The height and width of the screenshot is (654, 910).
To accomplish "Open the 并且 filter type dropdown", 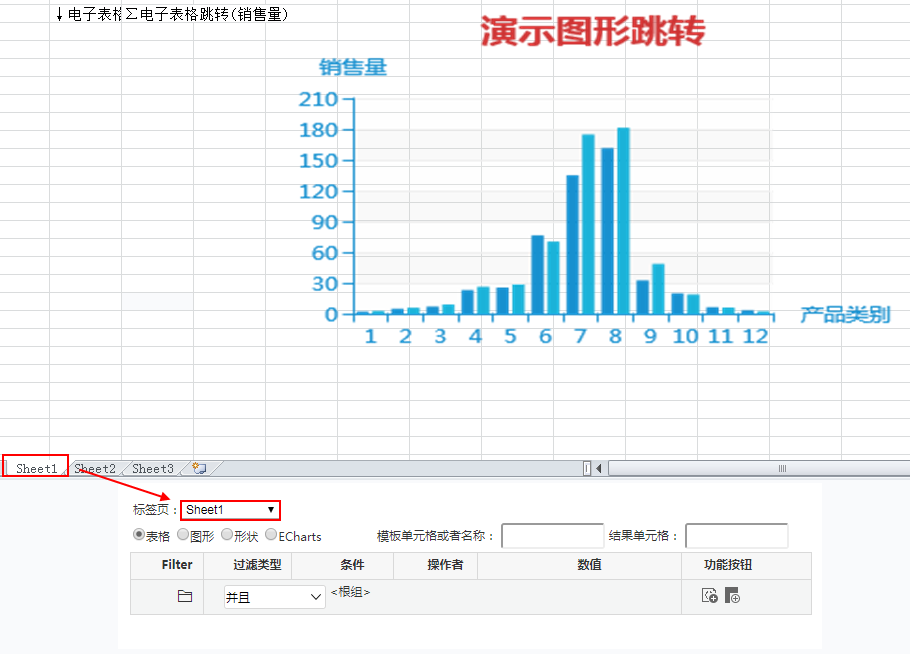I will point(275,597).
